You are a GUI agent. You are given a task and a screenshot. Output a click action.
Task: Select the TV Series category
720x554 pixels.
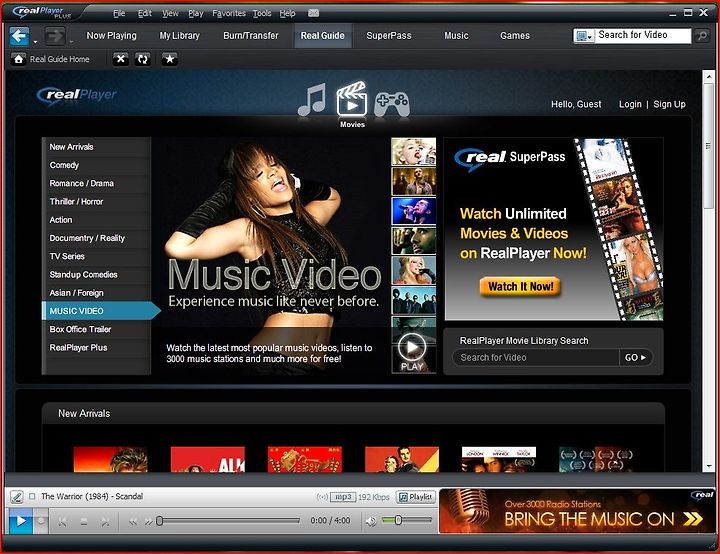97,256
